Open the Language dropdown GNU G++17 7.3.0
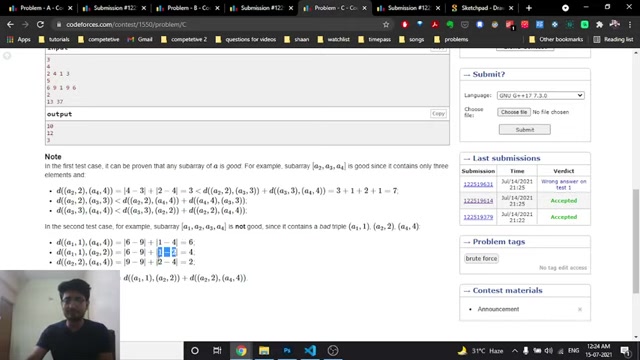 pyautogui.click(x=540, y=96)
